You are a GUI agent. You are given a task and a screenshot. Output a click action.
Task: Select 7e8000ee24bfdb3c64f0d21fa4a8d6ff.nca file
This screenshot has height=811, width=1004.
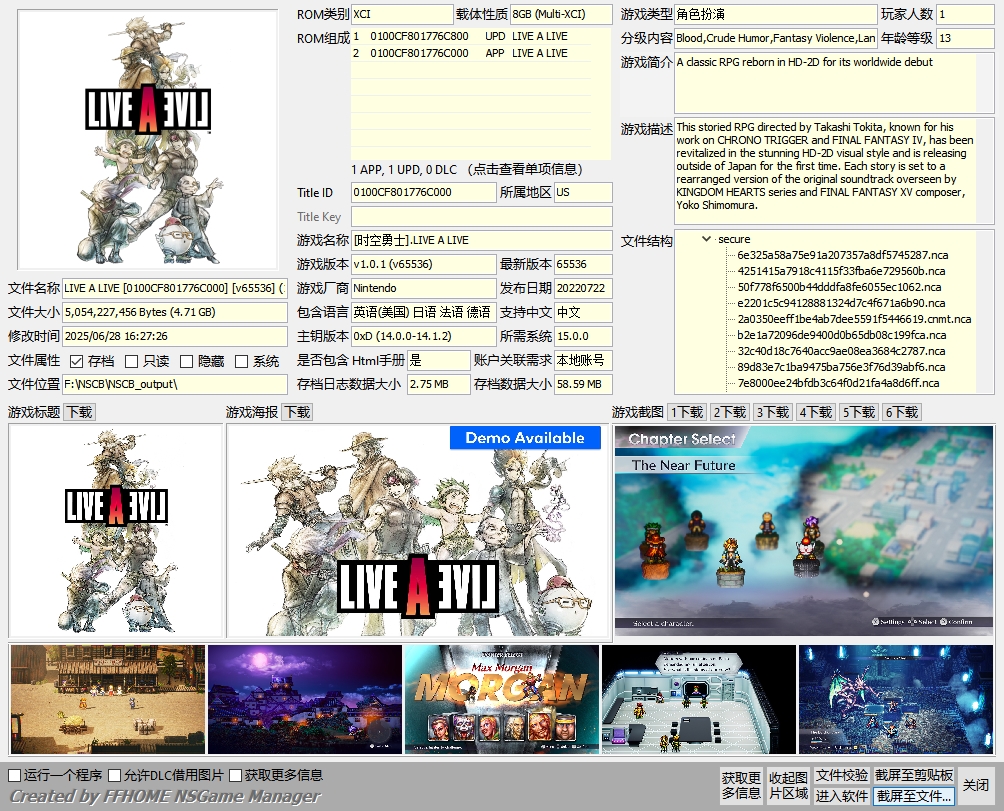pos(838,383)
